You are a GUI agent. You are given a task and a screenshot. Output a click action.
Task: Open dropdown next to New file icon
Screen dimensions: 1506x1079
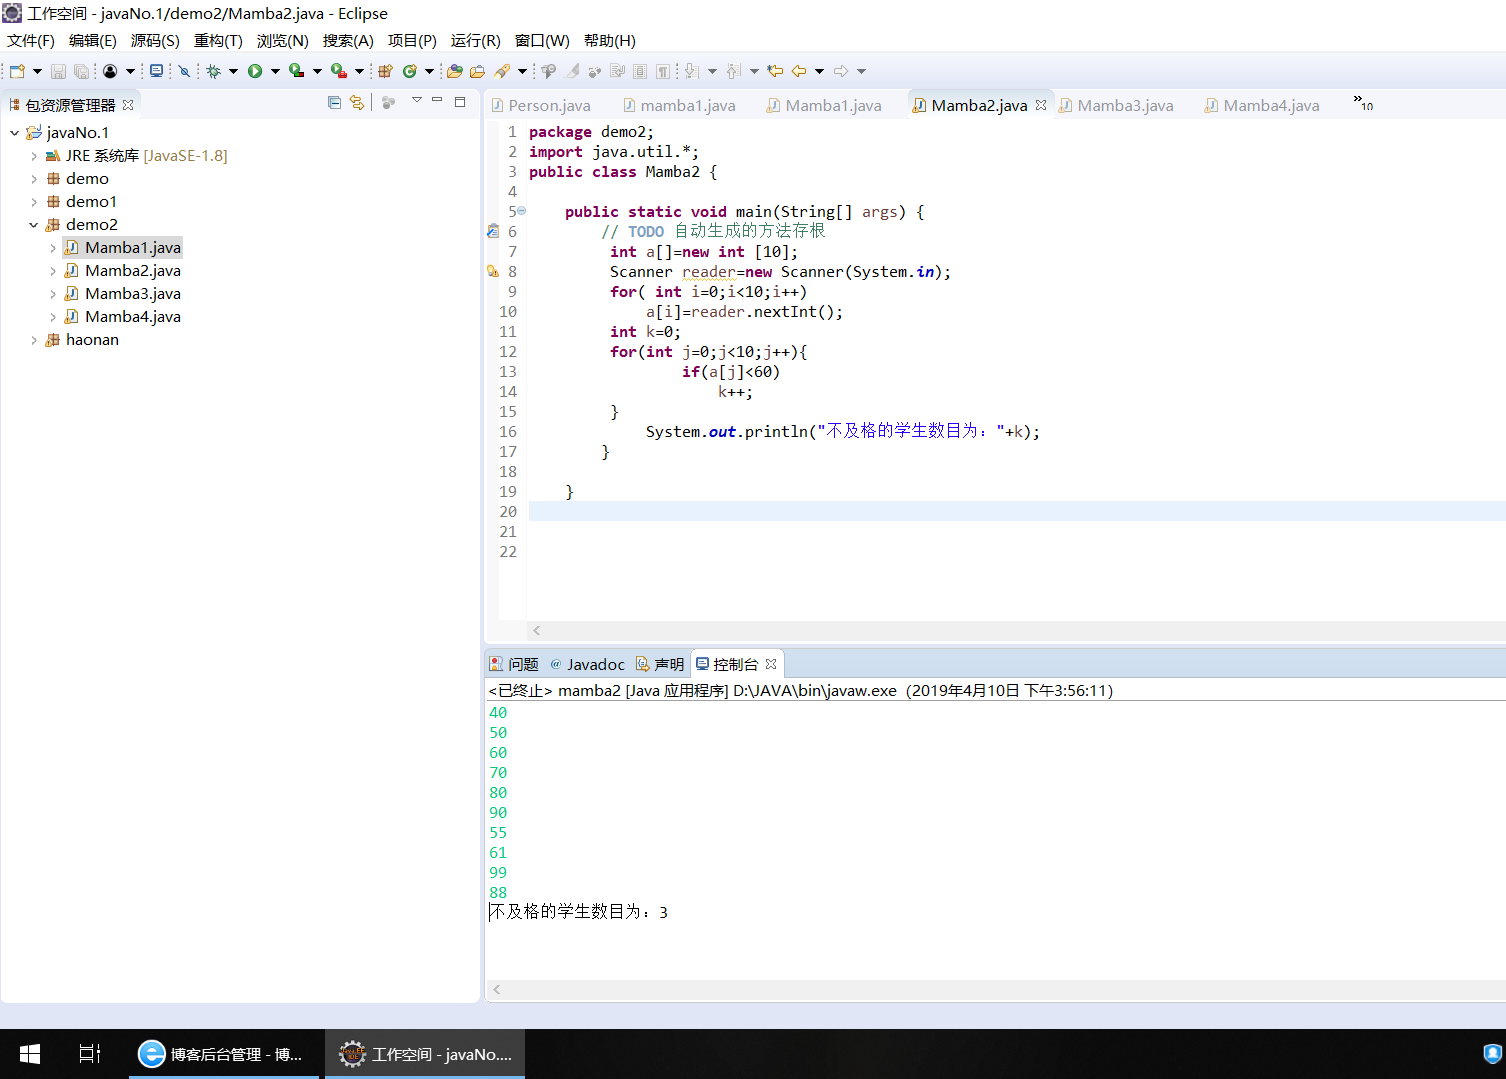point(37,71)
